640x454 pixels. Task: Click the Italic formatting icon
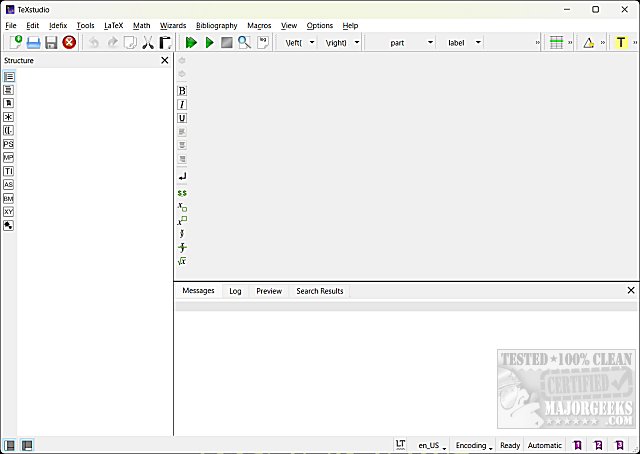pos(182,105)
